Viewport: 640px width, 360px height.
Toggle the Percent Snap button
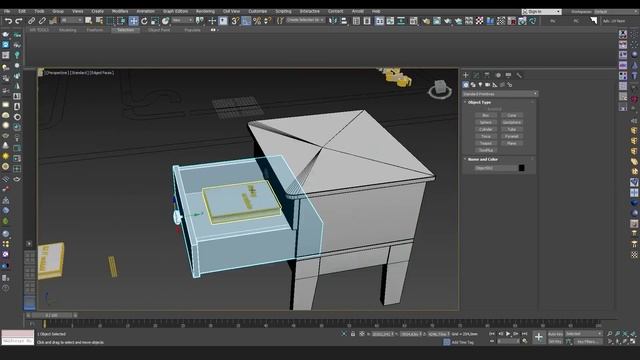(x=257, y=21)
